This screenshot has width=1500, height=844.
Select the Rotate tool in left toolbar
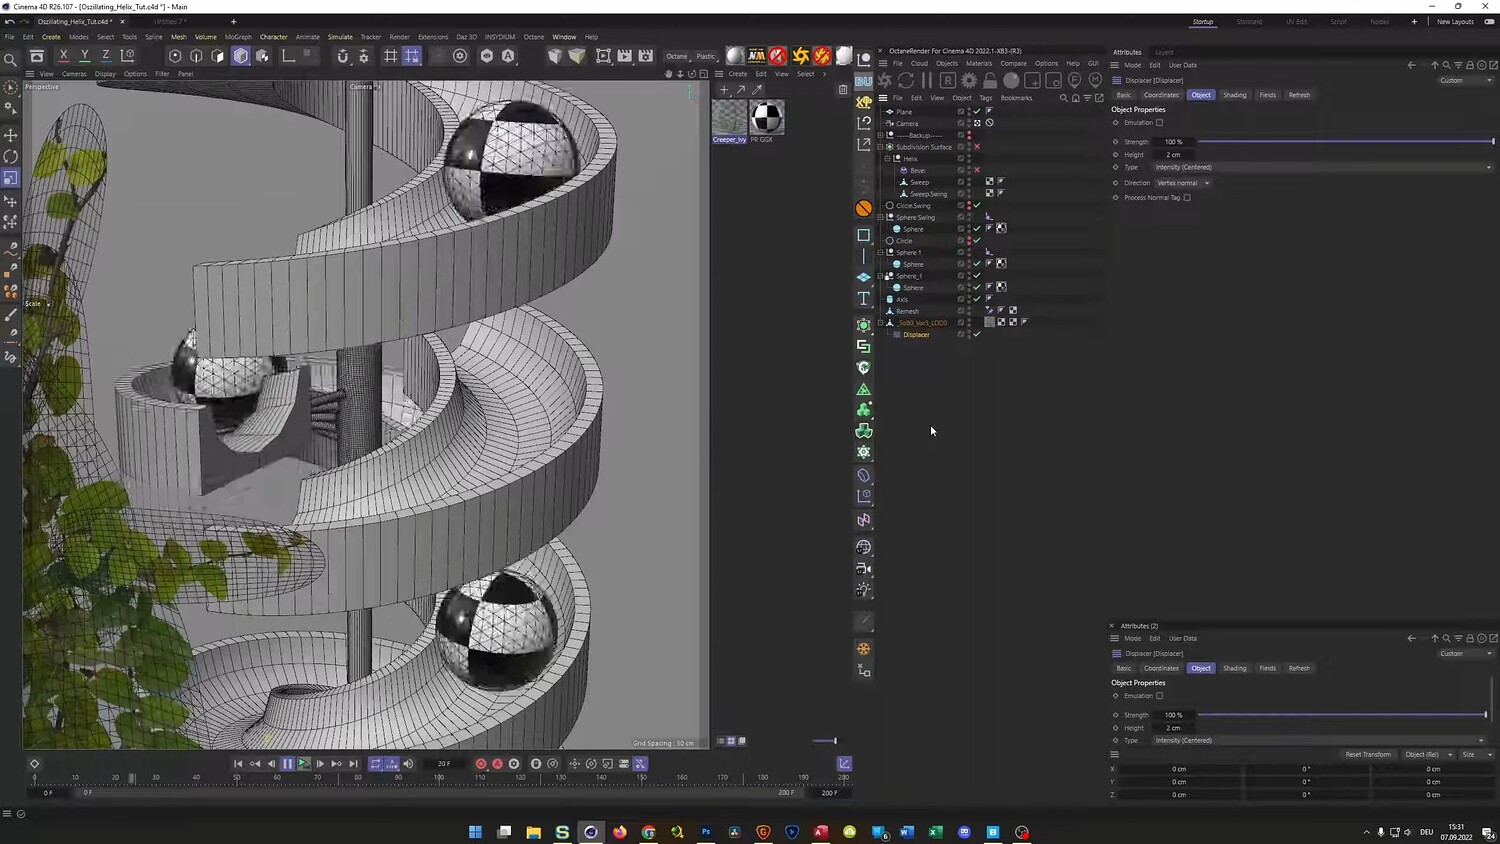[x=11, y=156]
